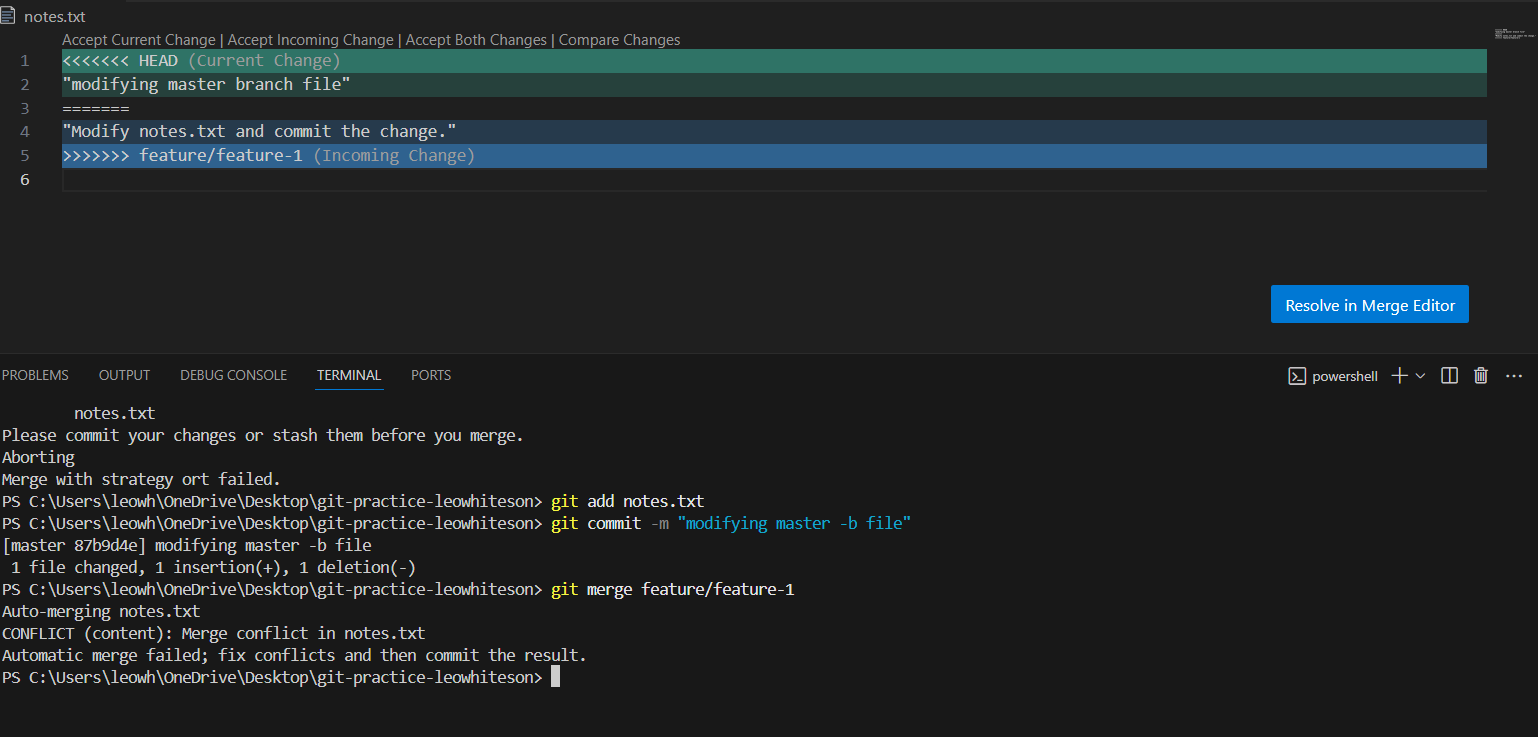Kill the terminal with the trash icon
1538x737 pixels.
(1481, 376)
